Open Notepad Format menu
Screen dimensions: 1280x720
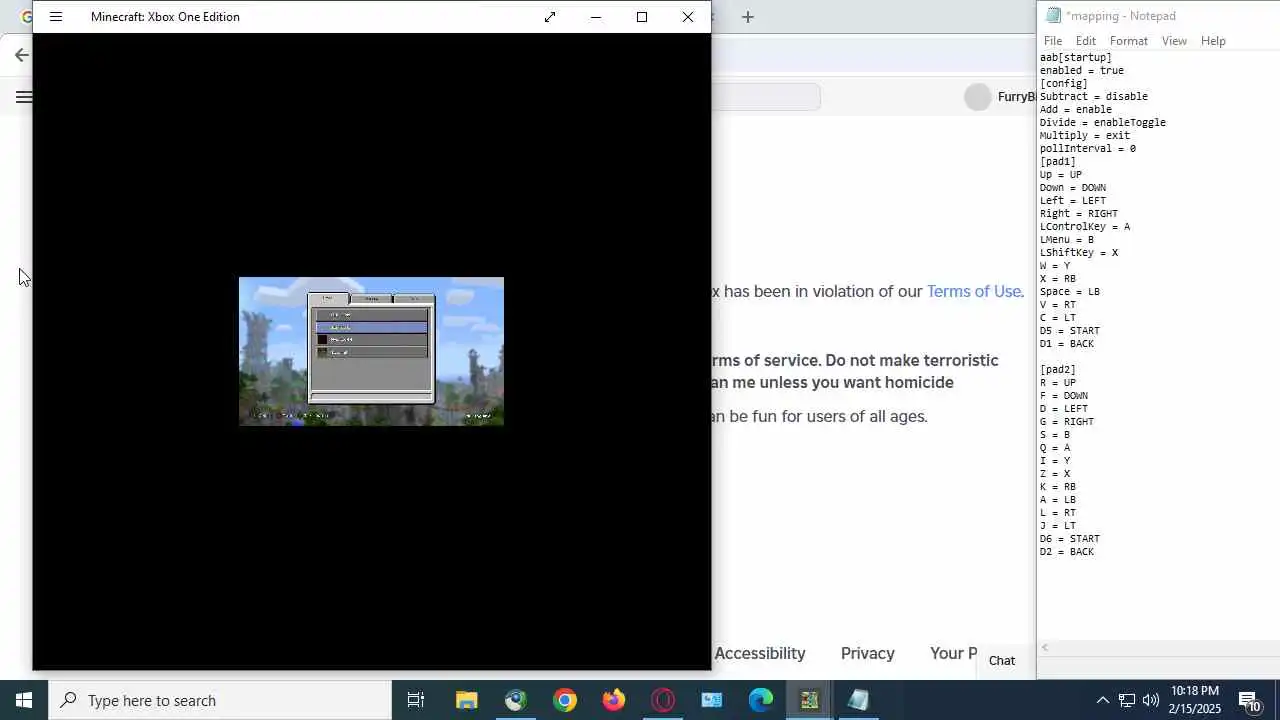(1129, 41)
